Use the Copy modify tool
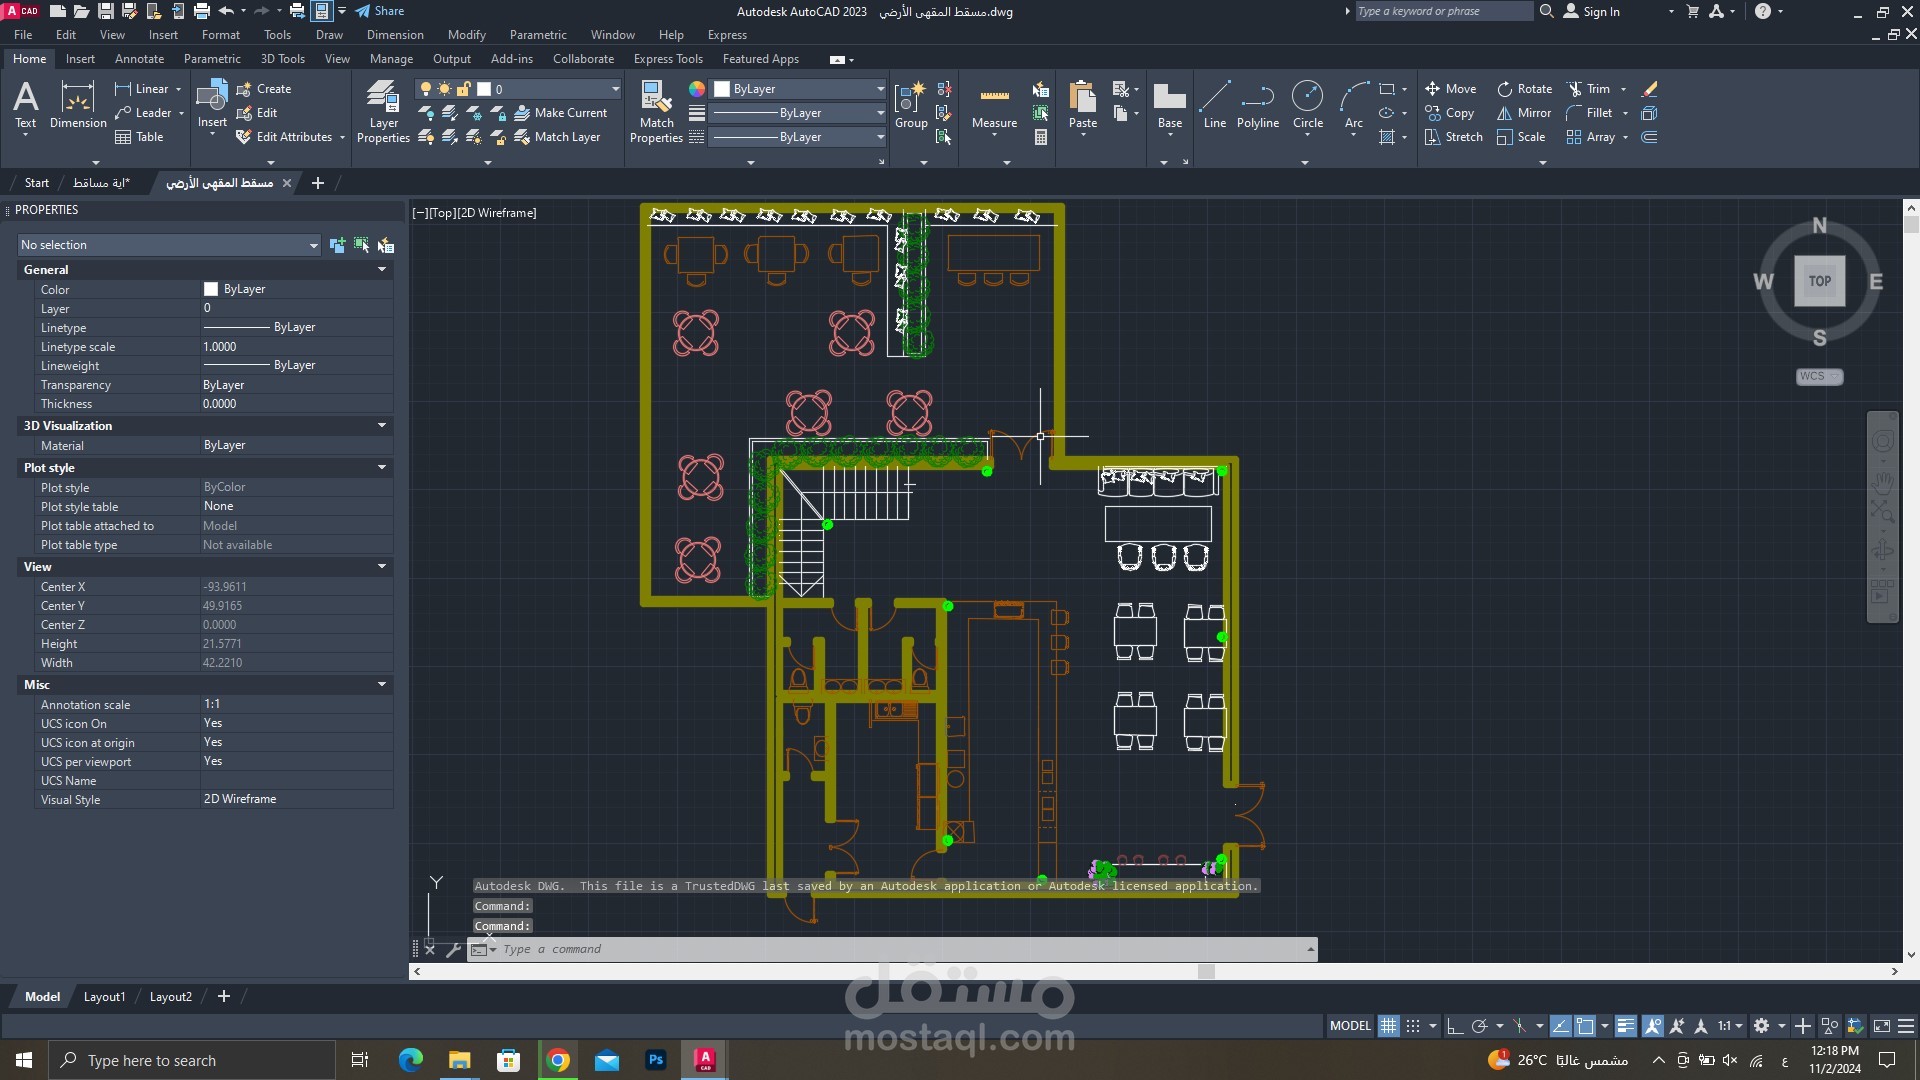This screenshot has height=1080, width=1920. pyautogui.click(x=1450, y=113)
